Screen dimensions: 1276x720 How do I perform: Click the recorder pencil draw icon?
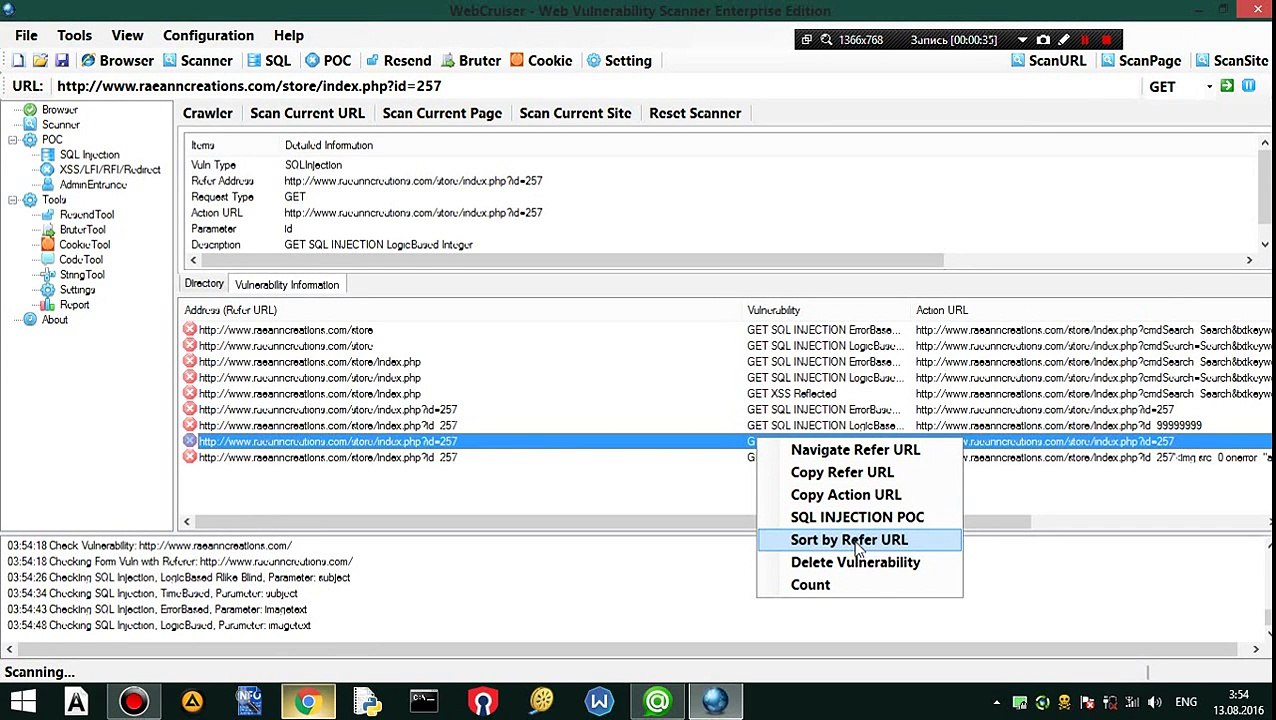[1064, 40]
